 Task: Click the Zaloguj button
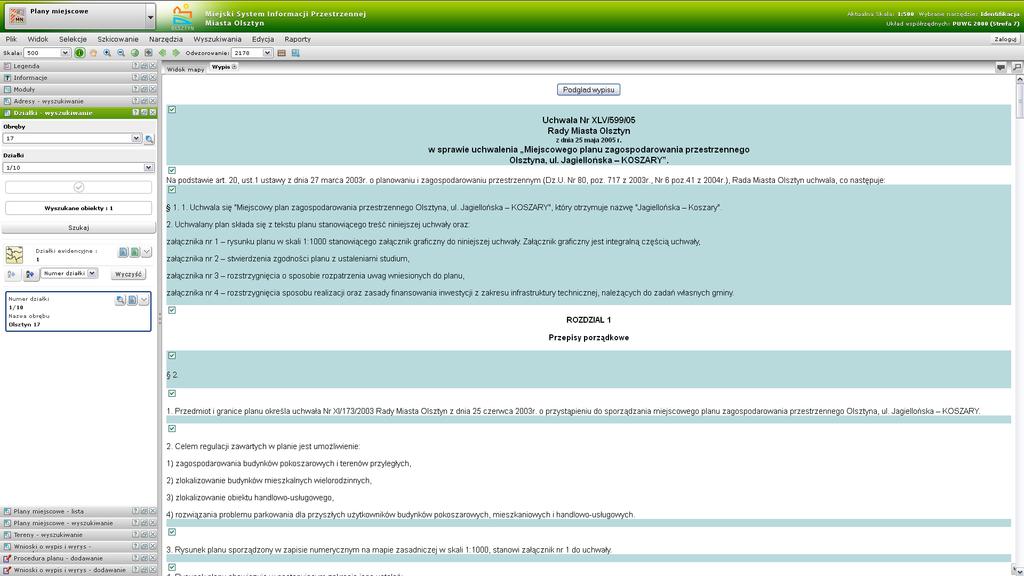[x=1005, y=39]
